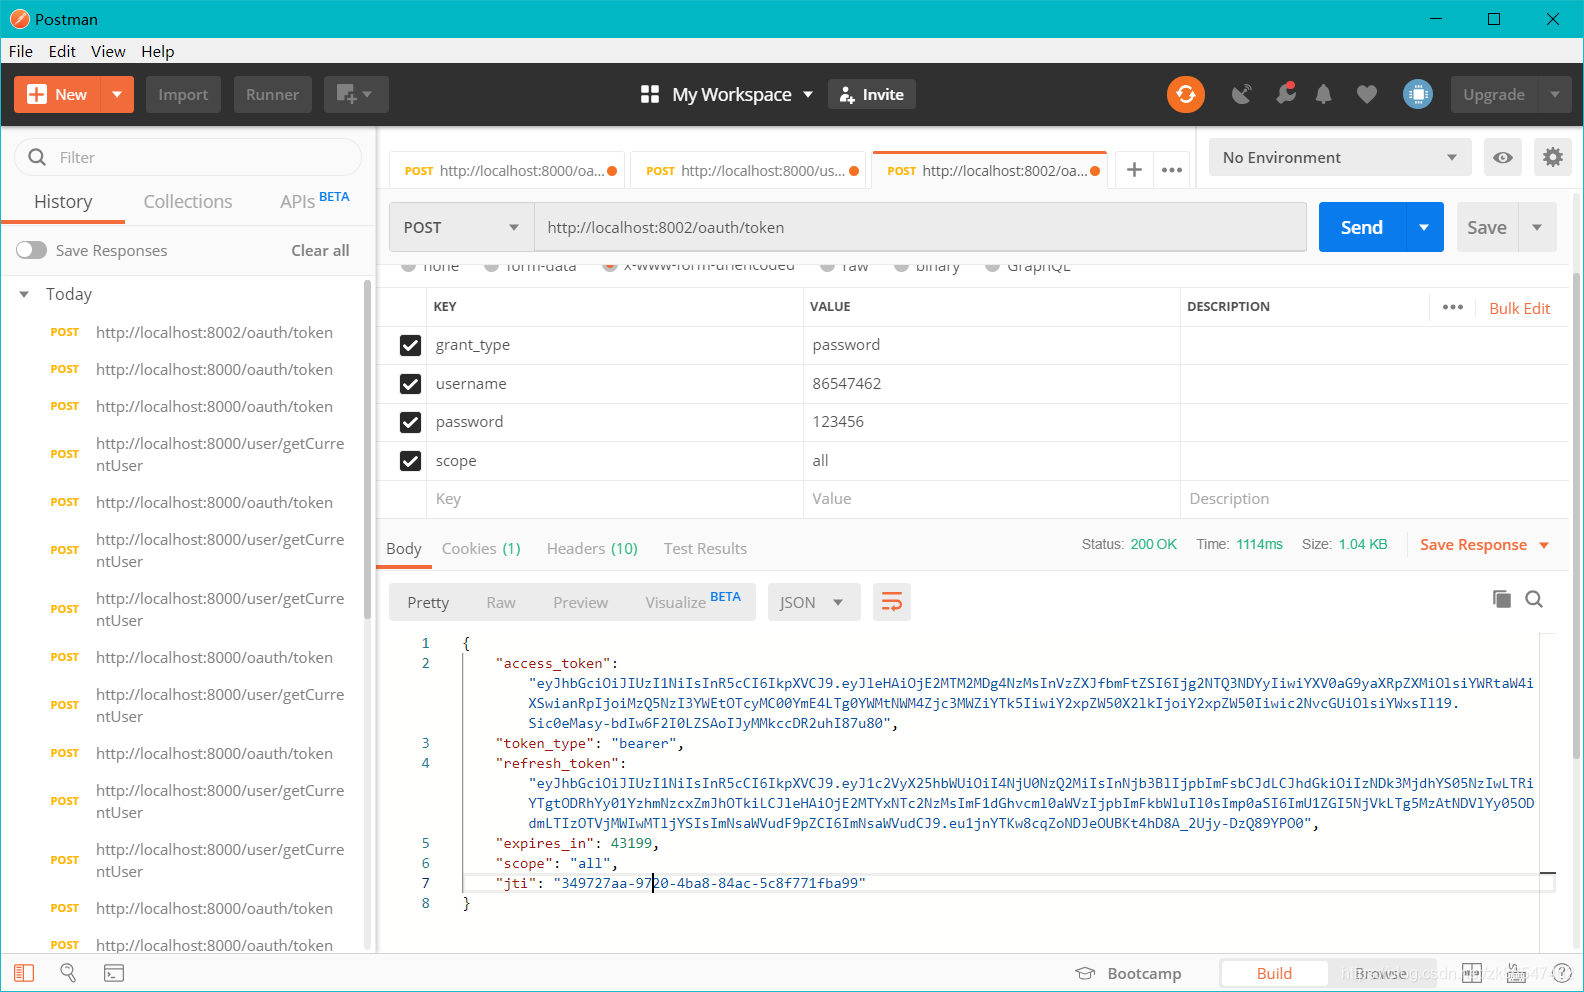The image size is (1584, 992).
Task: Toggle the sidebar icon in status bar
Action: click(24, 973)
